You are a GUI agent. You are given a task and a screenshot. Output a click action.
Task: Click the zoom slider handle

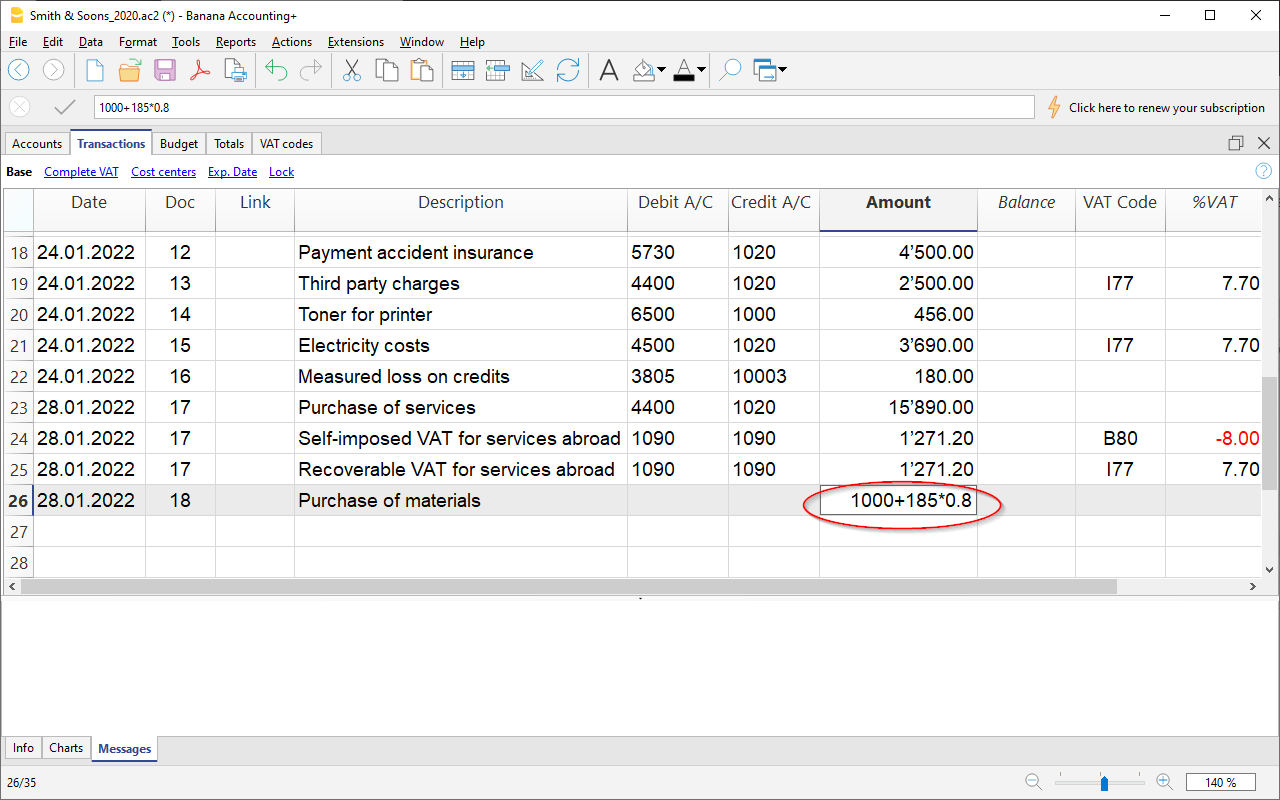[1104, 782]
